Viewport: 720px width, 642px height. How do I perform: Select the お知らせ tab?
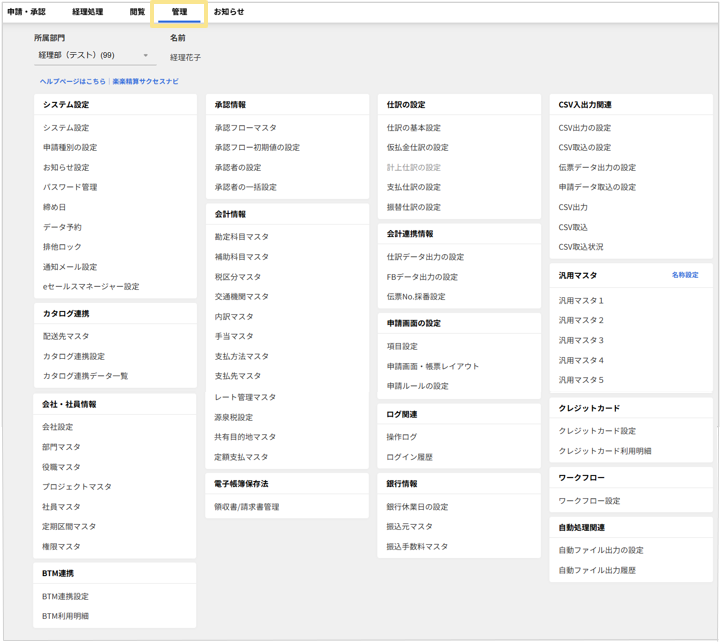coord(228,12)
